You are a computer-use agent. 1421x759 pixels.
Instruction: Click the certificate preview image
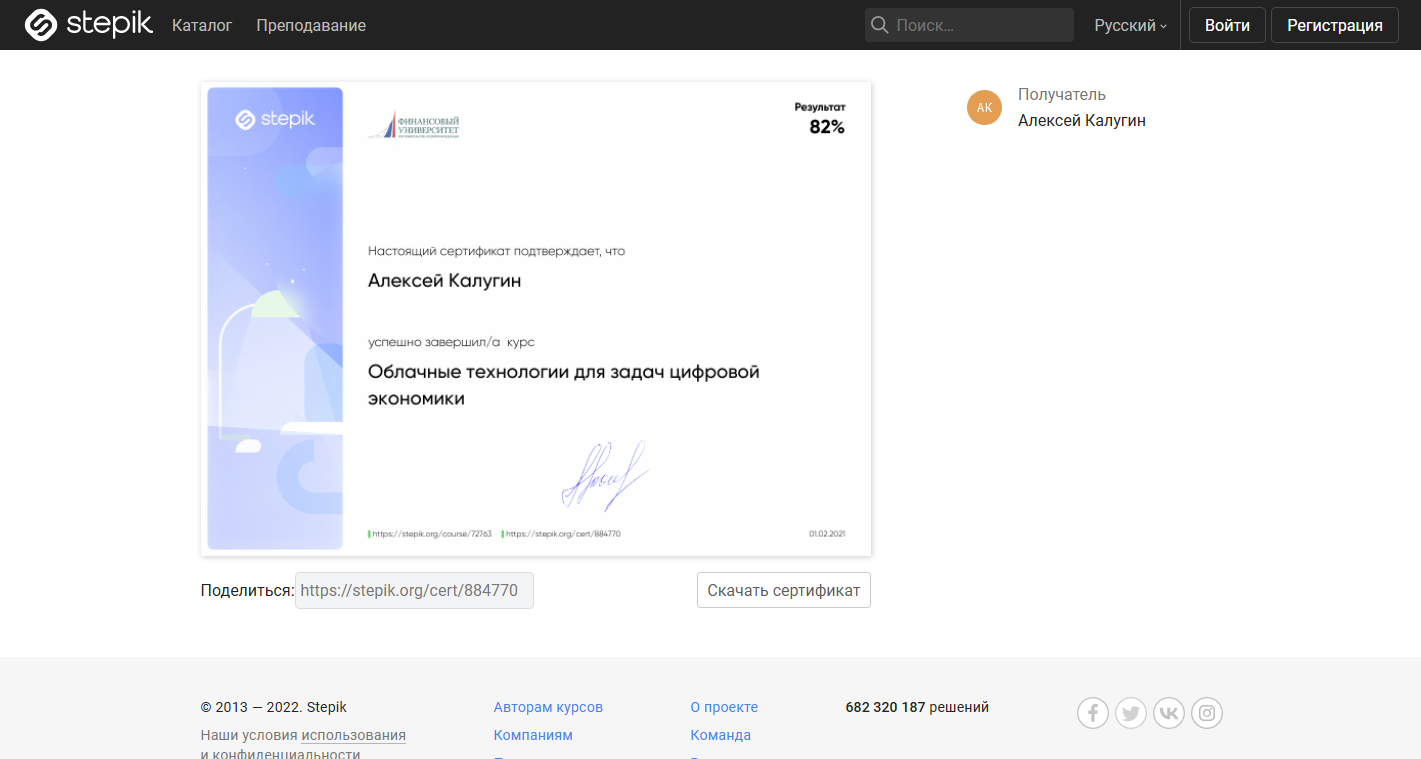(x=536, y=318)
